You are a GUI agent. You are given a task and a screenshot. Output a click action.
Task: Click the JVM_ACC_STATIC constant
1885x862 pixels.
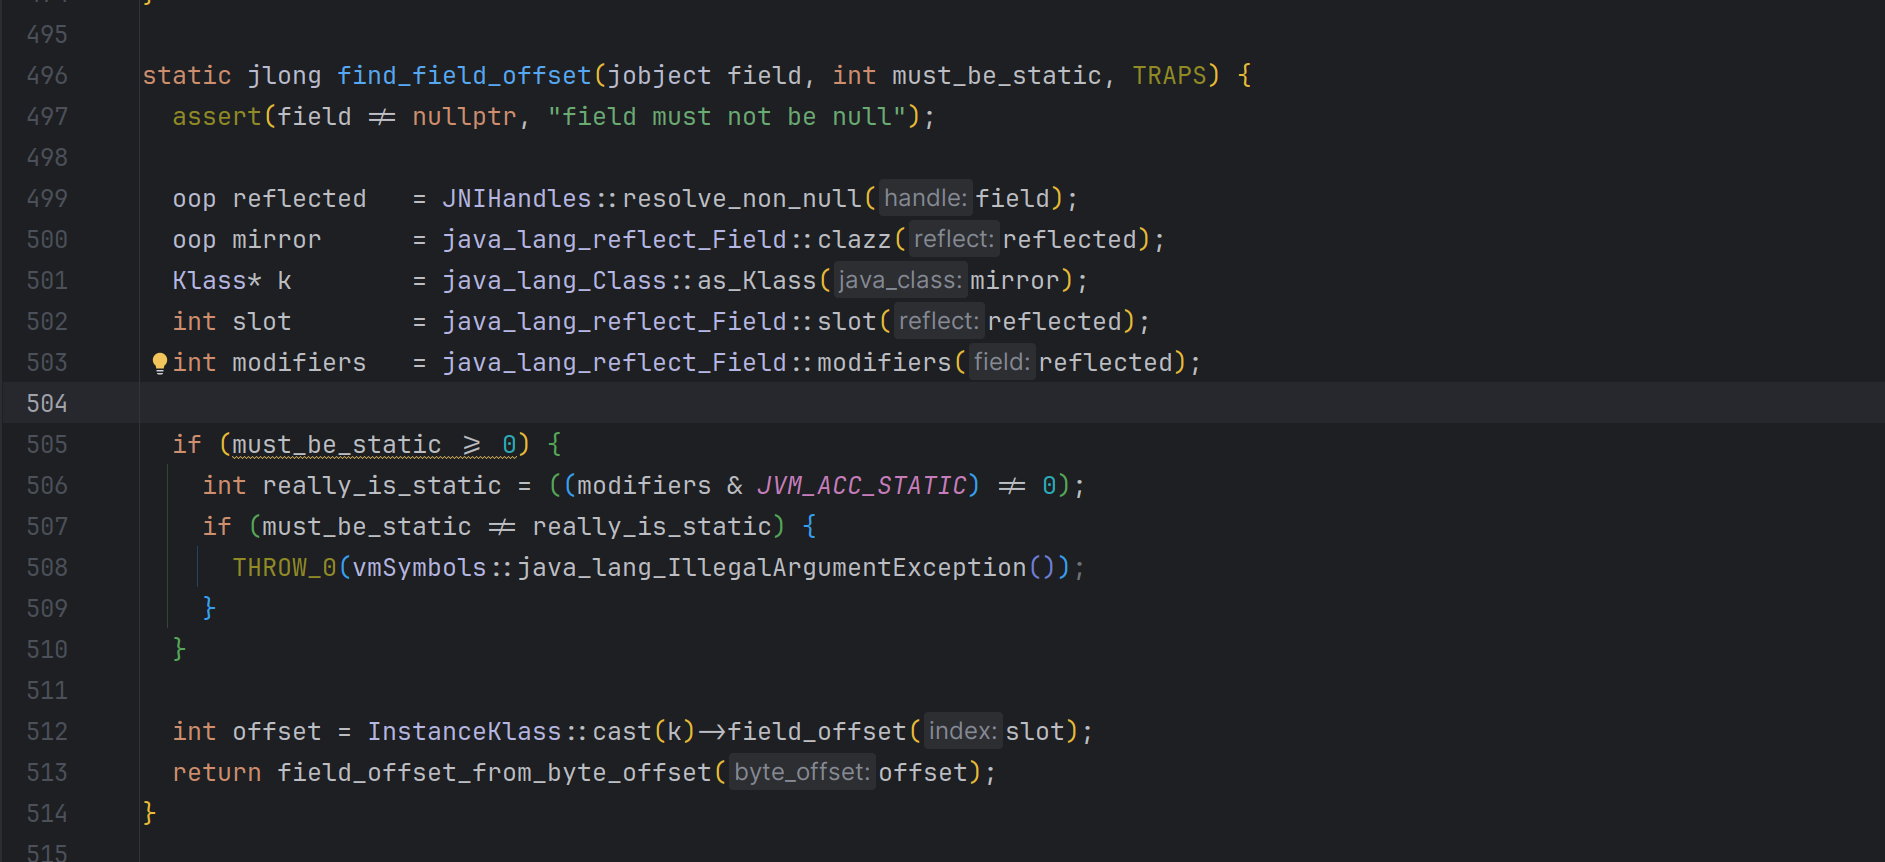(862, 486)
